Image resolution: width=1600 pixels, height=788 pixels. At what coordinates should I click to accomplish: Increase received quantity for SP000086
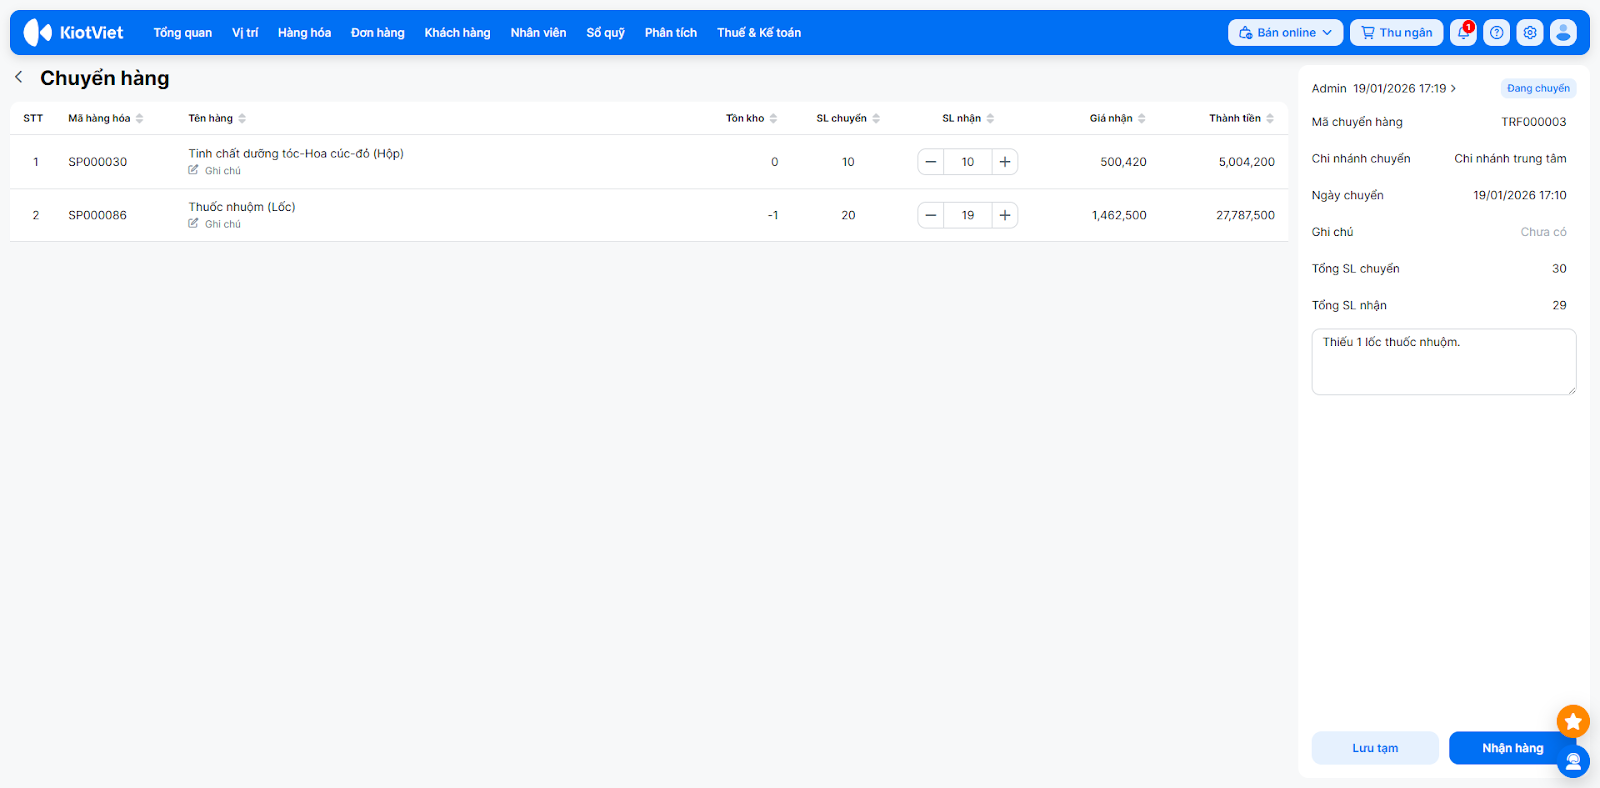[1005, 215]
